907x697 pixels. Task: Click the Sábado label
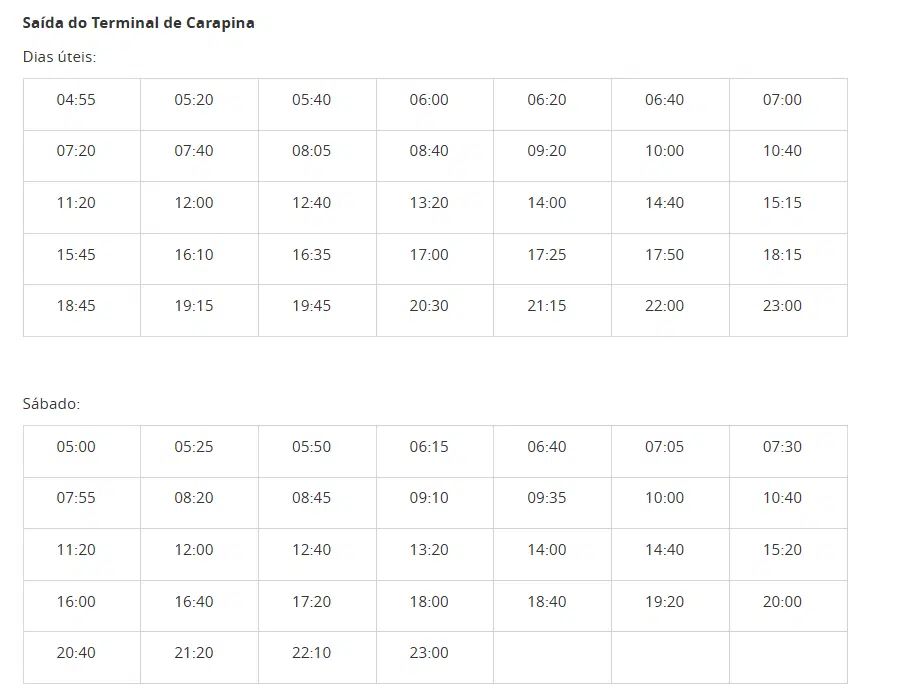51,404
